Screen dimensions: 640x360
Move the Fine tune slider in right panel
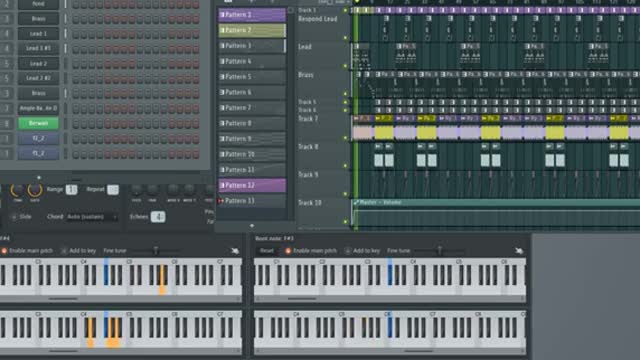click(440, 250)
